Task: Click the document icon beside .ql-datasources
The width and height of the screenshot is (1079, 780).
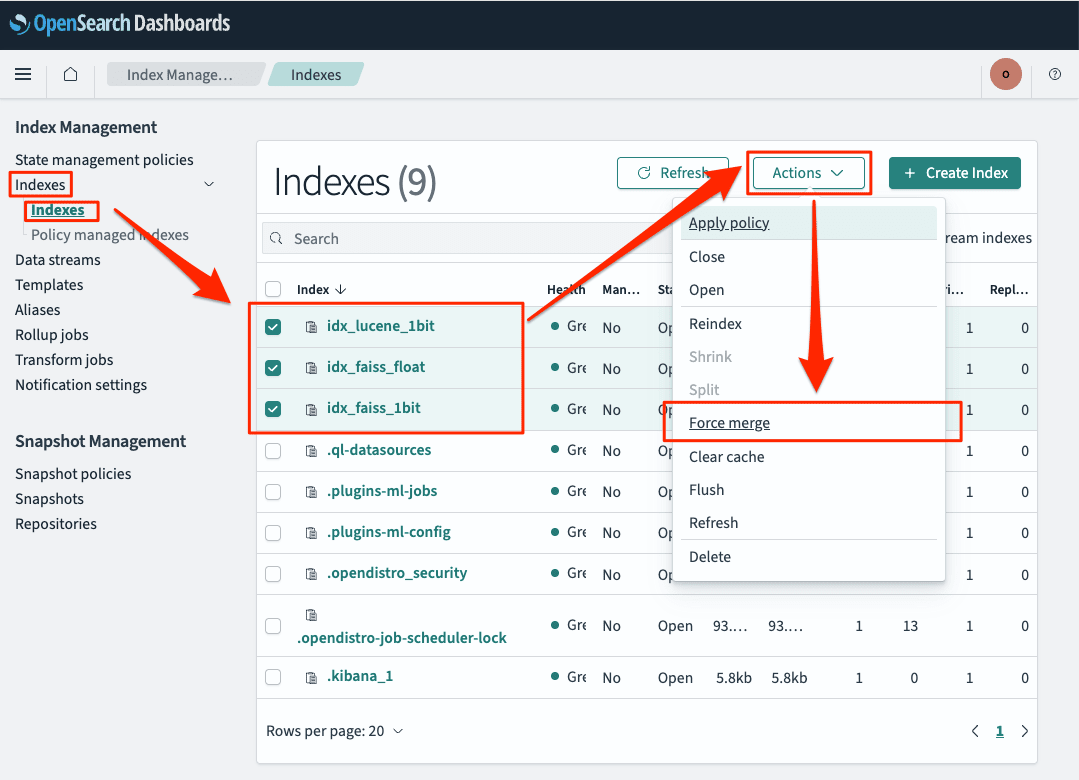Action: tap(311, 451)
